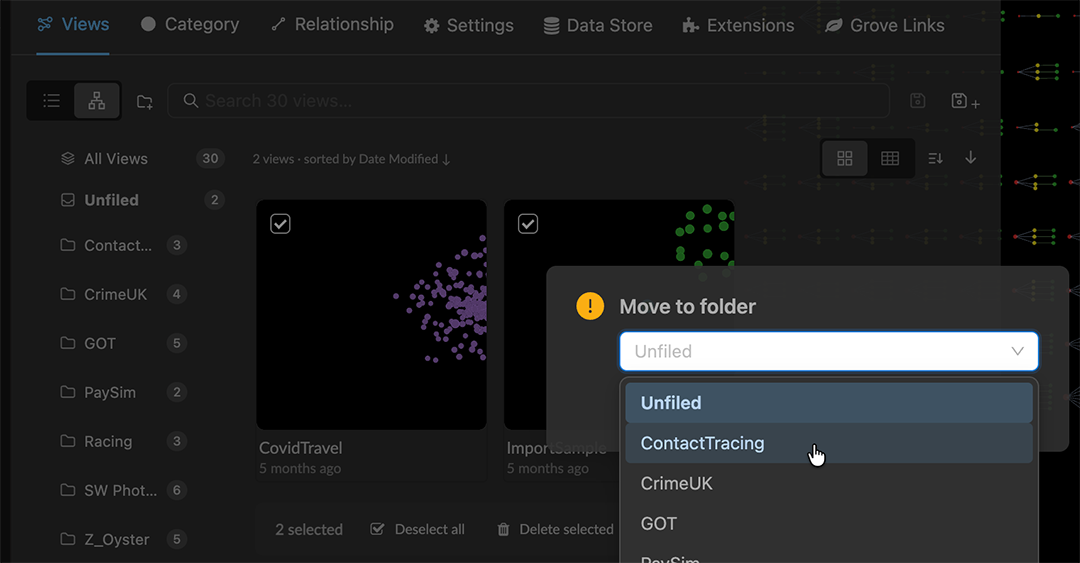The image size is (1080, 563).
Task: Open the Move to folder dropdown
Action: (x=829, y=351)
